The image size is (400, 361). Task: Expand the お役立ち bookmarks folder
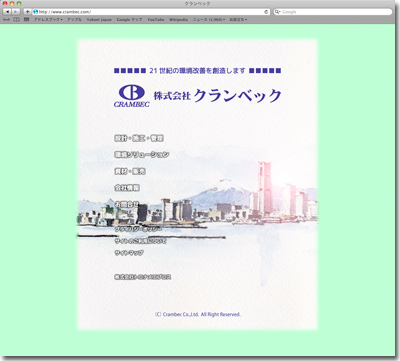click(x=238, y=20)
